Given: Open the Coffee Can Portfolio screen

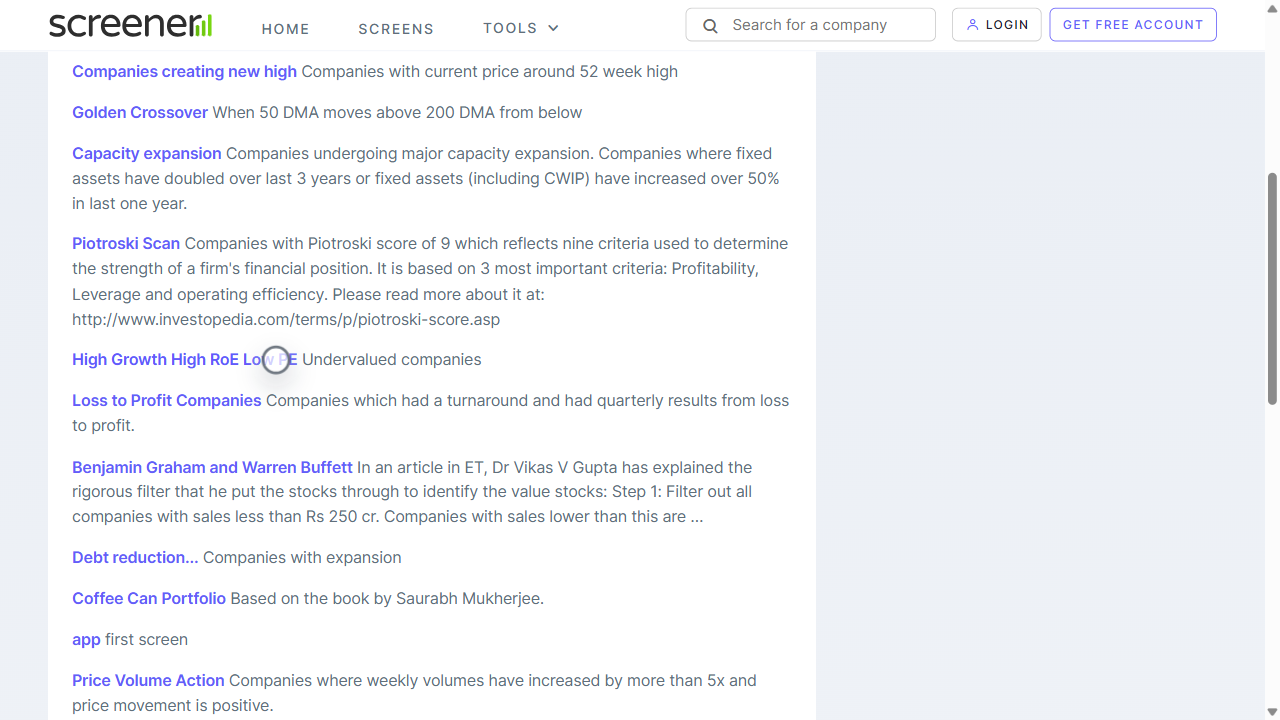Looking at the screenshot, I should tap(149, 598).
